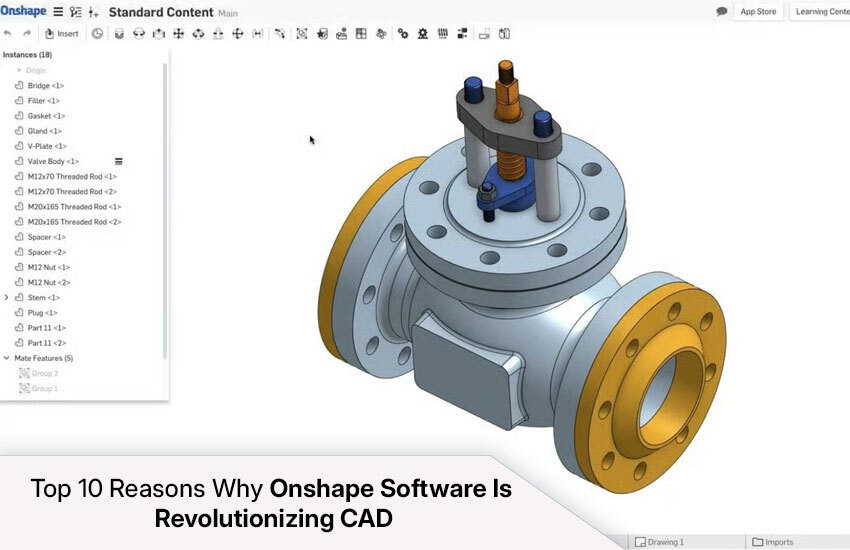Open the comments speech bubble icon
This screenshot has width=850, height=550.
(722, 11)
